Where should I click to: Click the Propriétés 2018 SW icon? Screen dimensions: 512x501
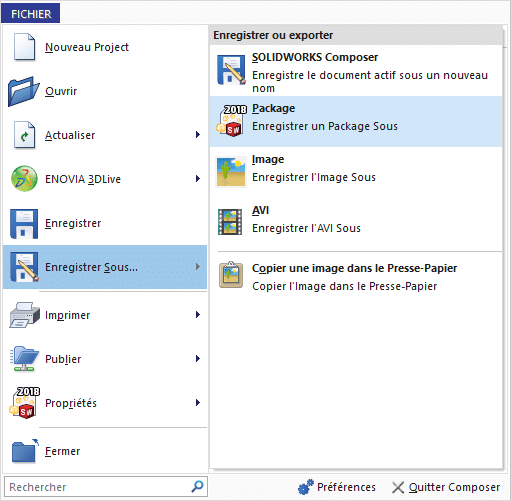pyautogui.click(x=25, y=403)
